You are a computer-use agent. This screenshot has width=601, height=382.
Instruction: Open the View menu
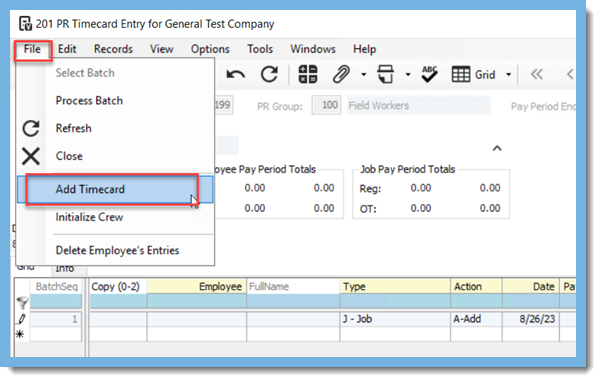coord(161,49)
